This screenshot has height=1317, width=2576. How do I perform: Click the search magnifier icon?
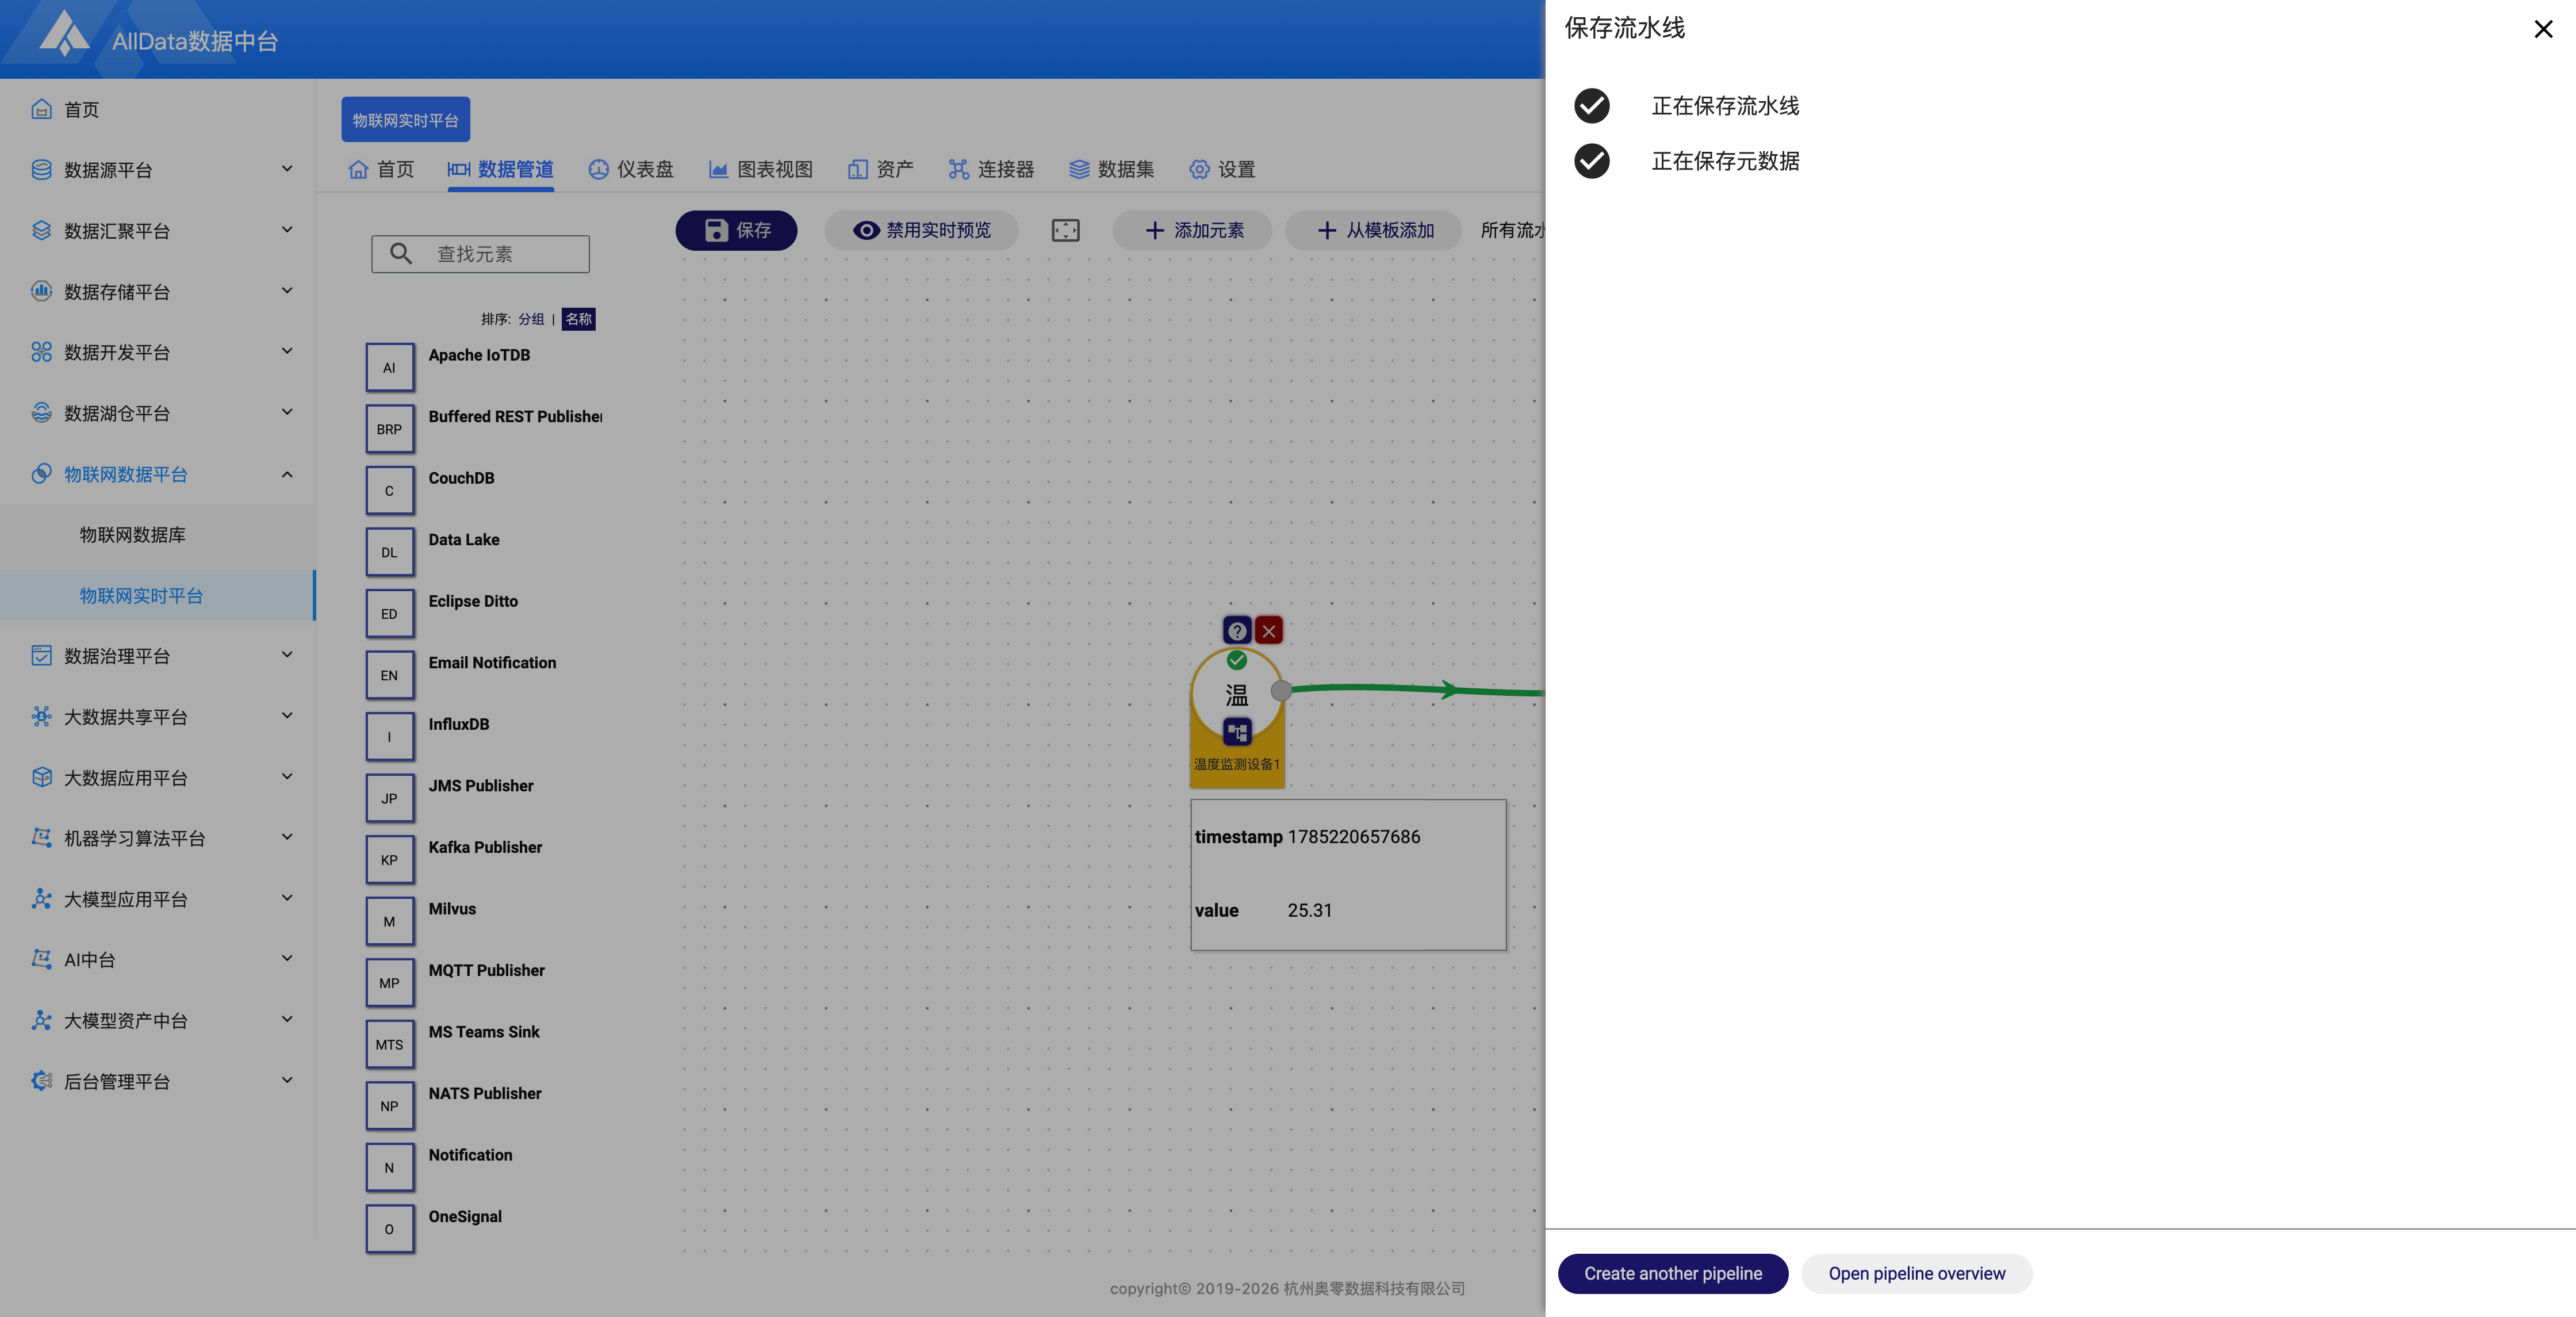point(401,254)
